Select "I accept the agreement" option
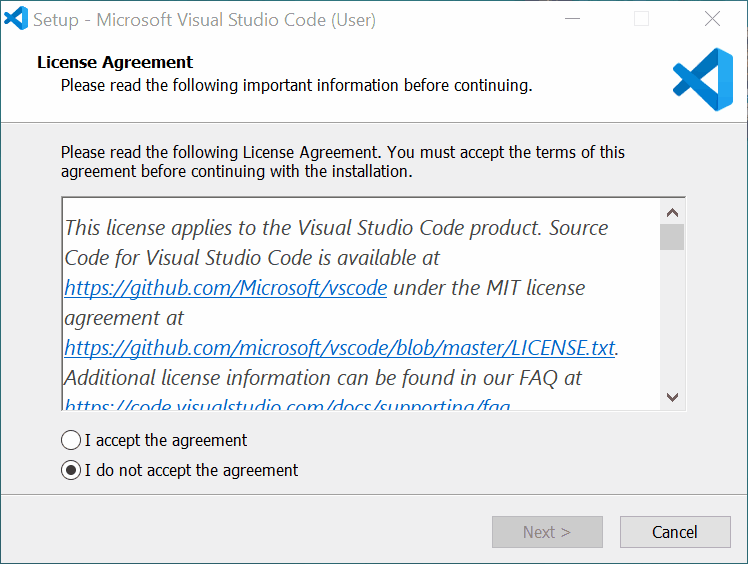 point(71,440)
